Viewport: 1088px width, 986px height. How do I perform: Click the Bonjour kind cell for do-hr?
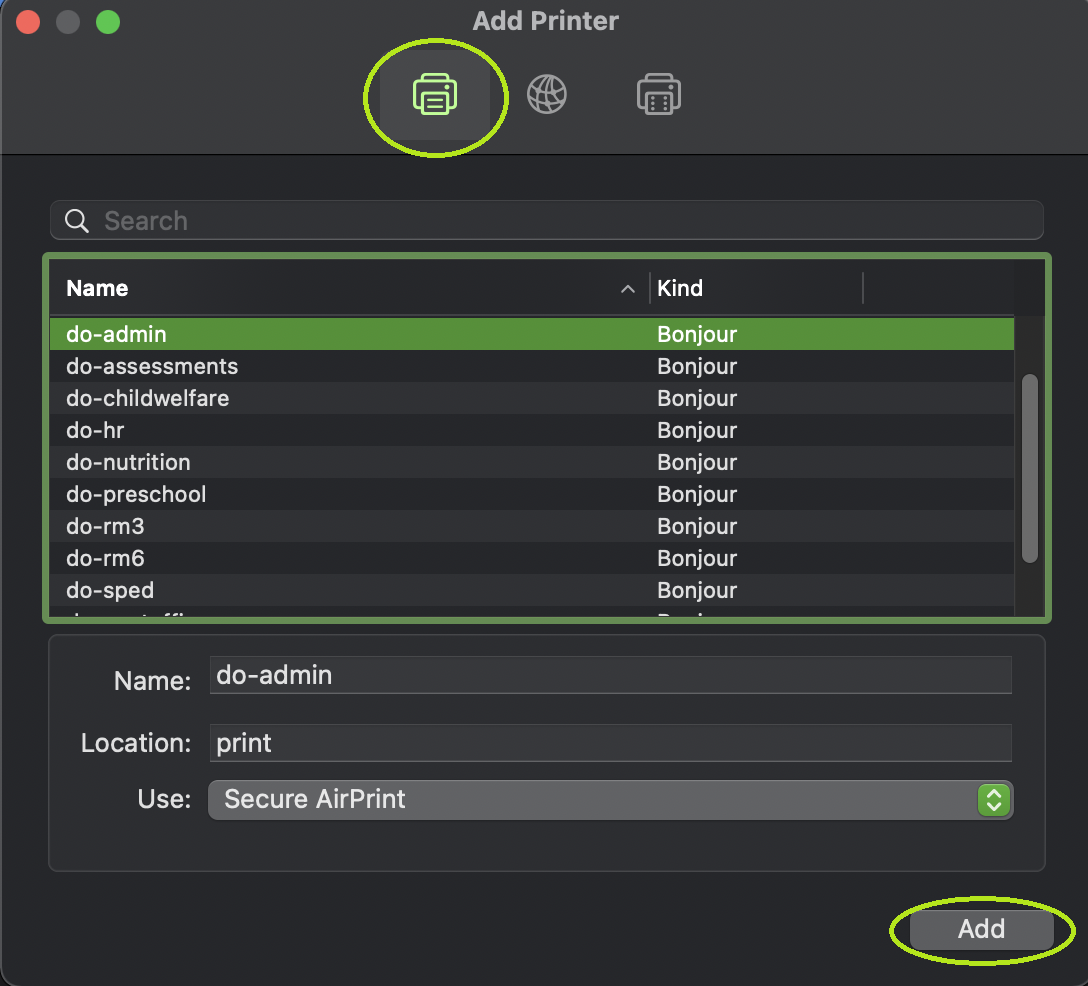[697, 430]
